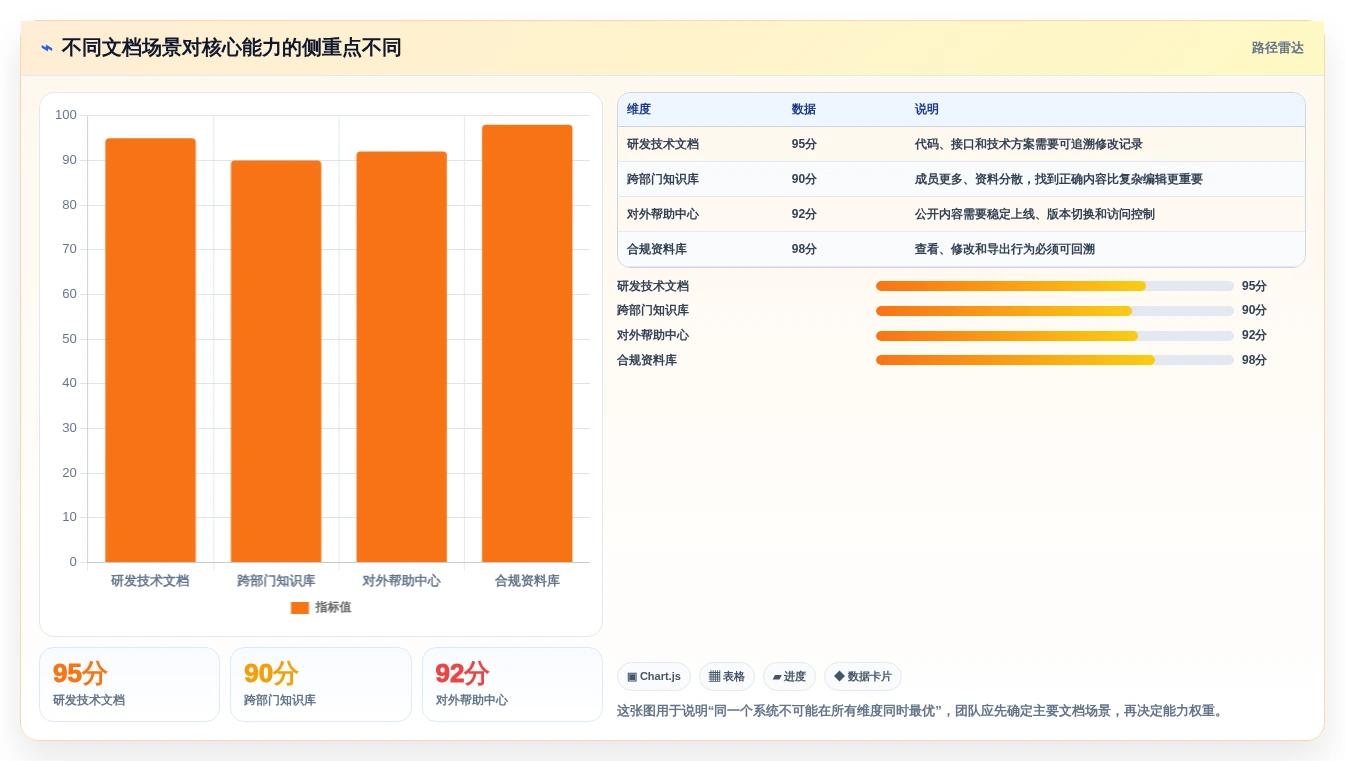Toggle the 指标值 legend color box

point(300,608)
